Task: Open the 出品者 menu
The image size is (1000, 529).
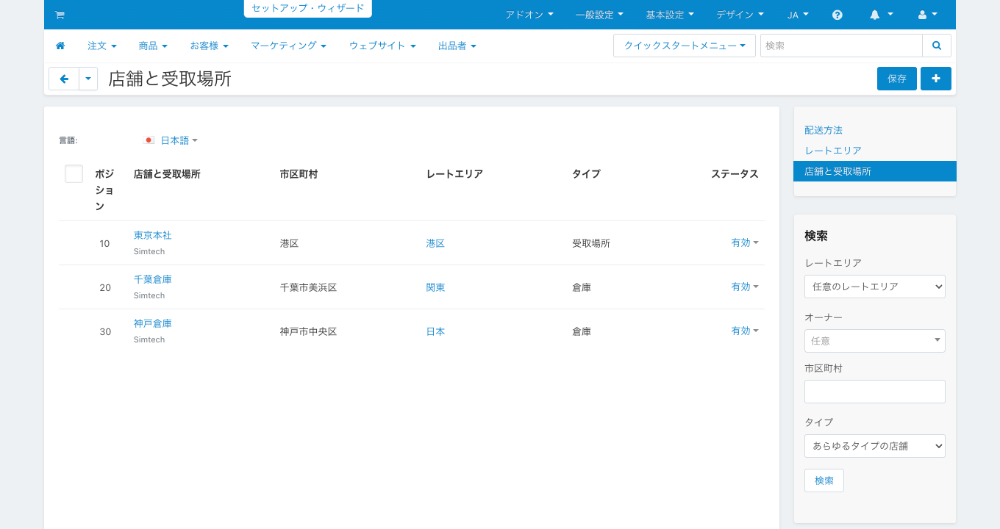Action: pos(457,45)
